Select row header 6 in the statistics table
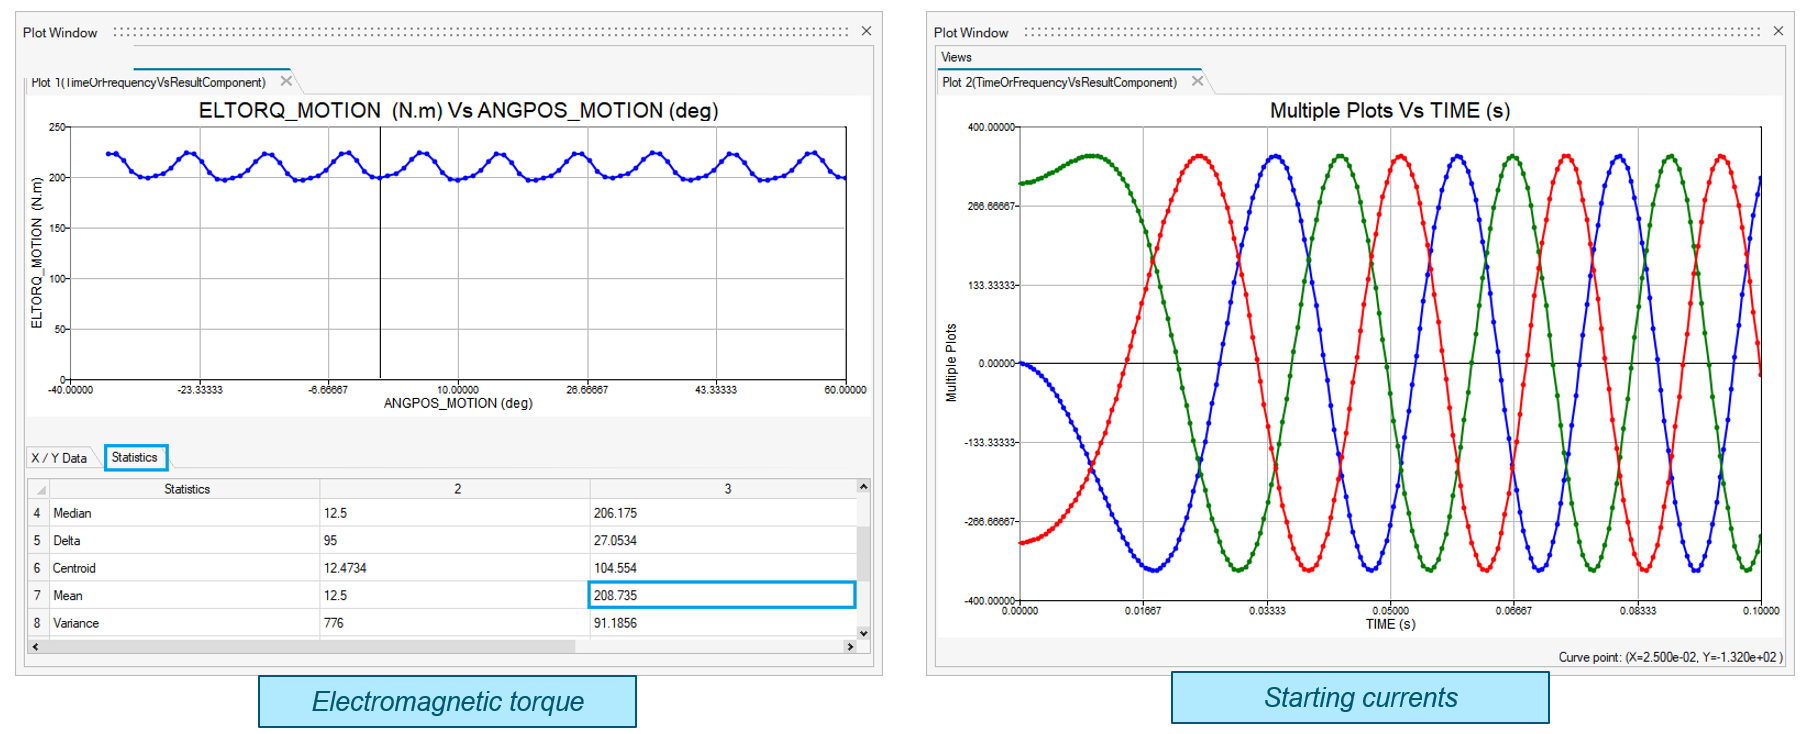1812x734 pixels. pyautogui.click(x=37, y=568)
